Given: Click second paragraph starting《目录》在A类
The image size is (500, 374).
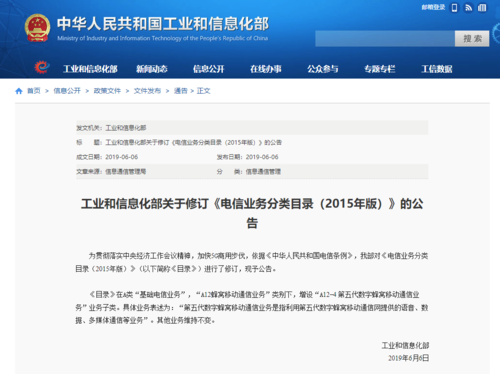Looking at the screenshot, I should point(252,308).
